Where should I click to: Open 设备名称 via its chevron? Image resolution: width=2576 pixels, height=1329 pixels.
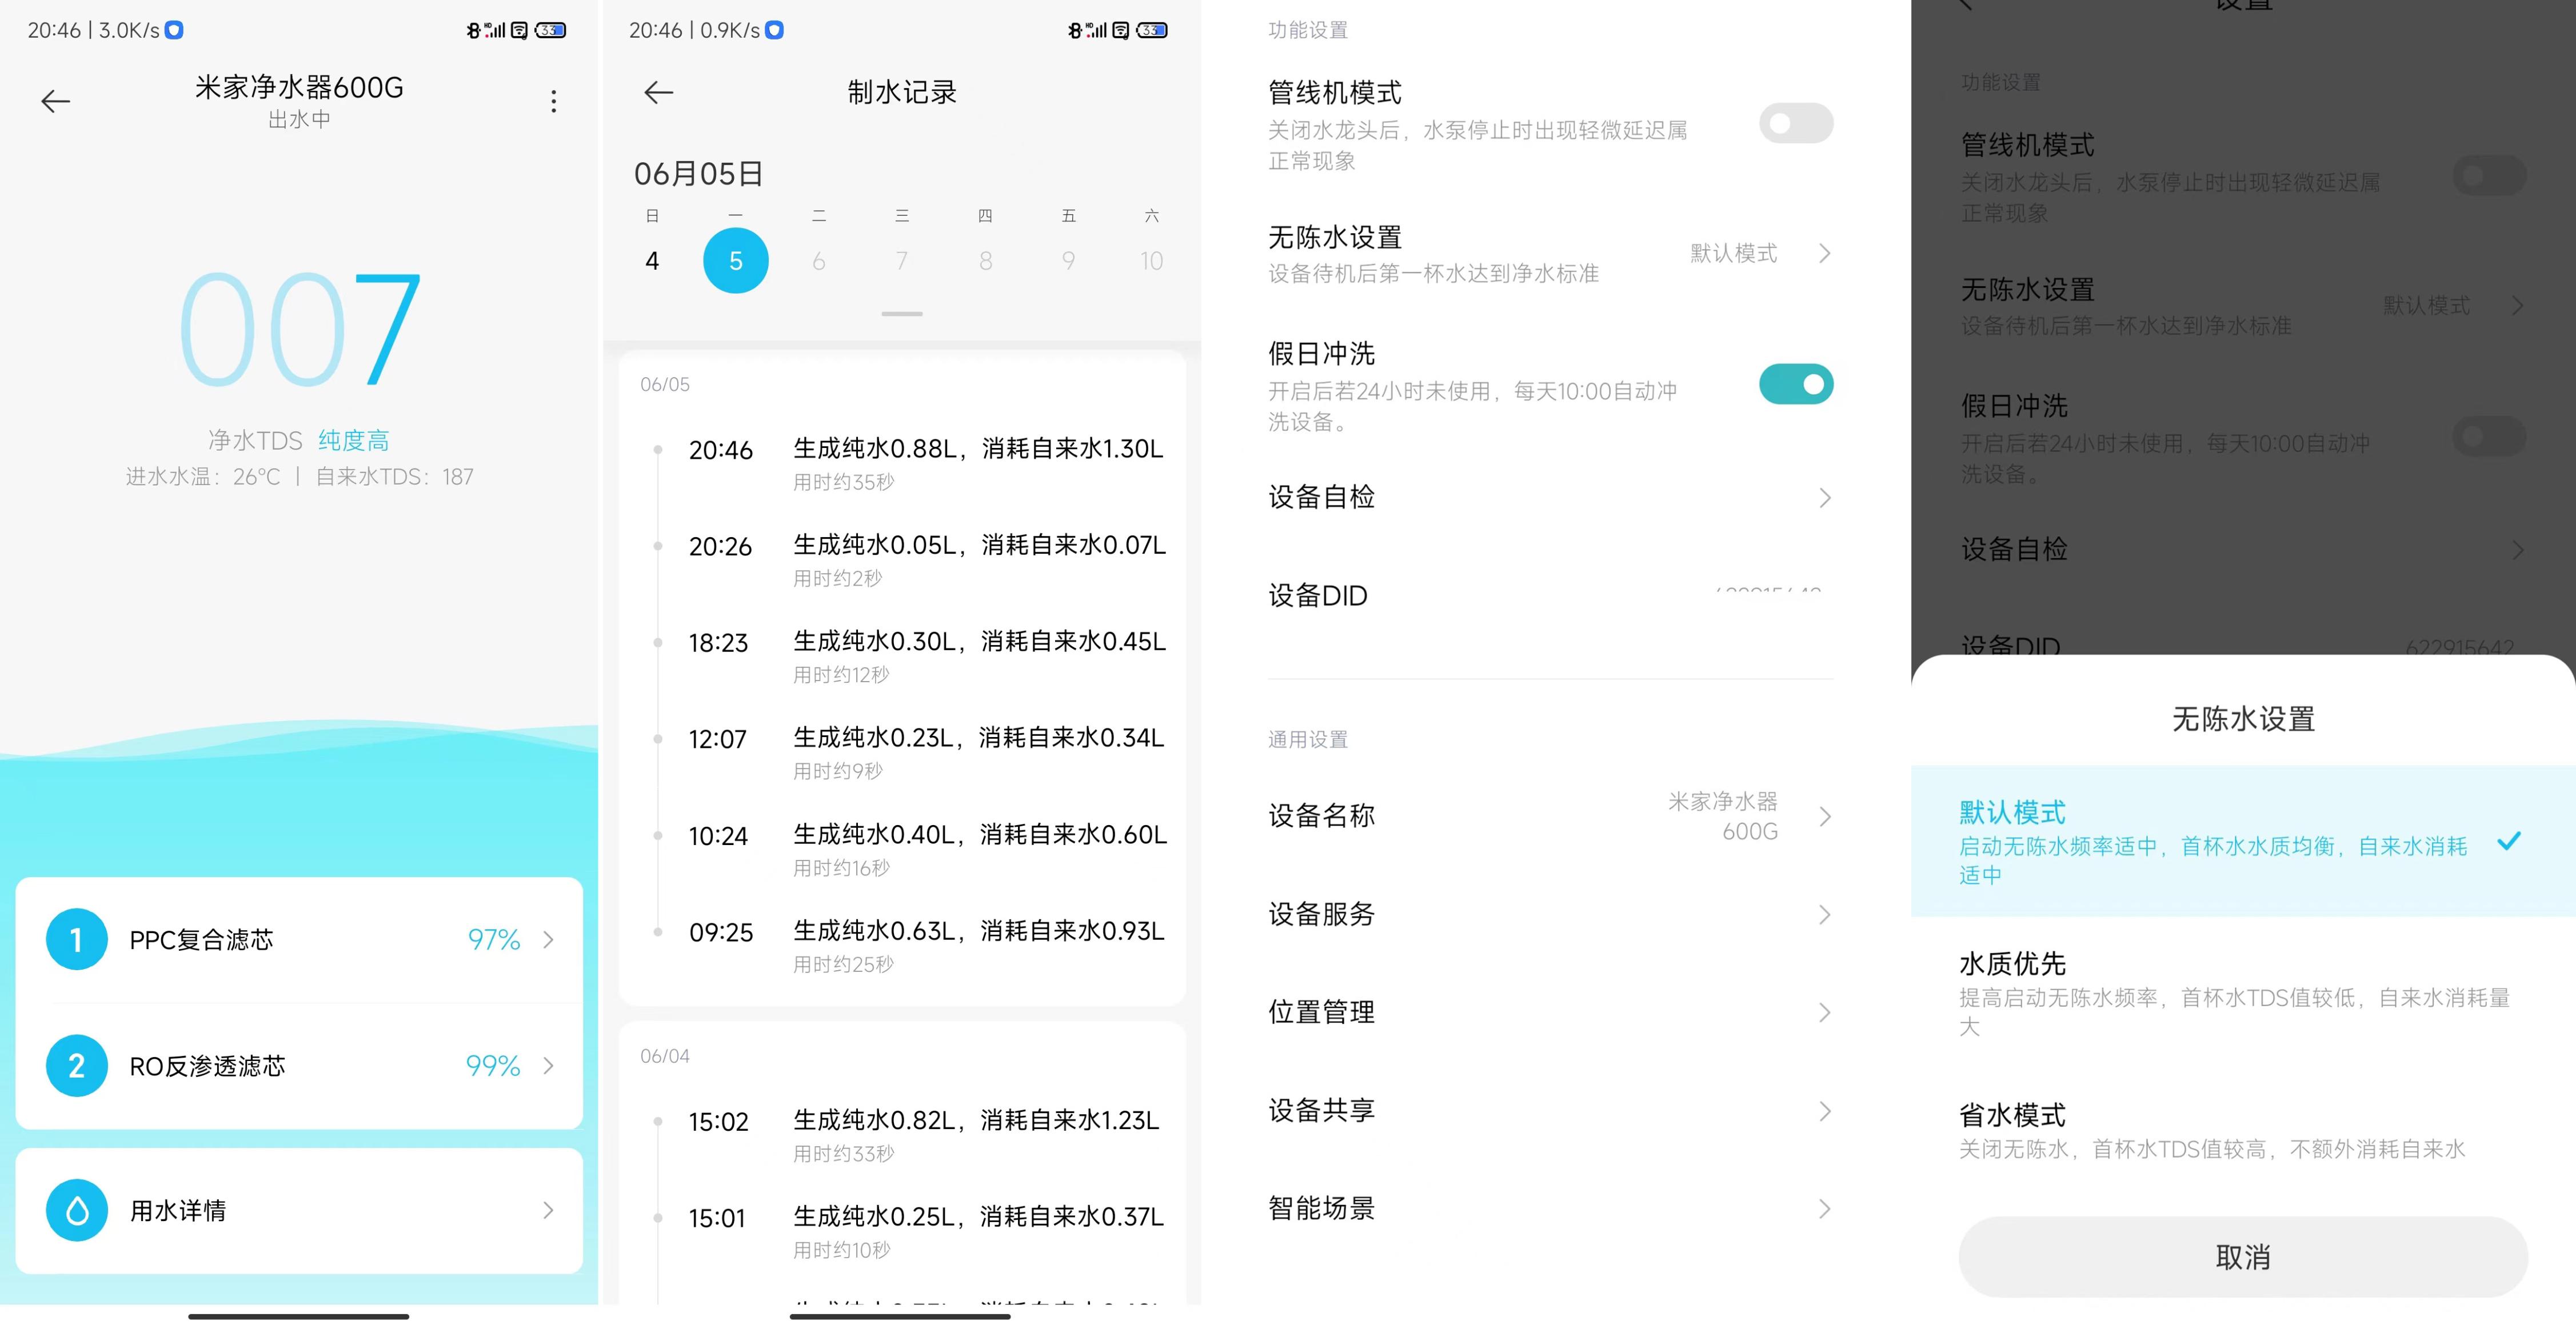click(1826, 816)
